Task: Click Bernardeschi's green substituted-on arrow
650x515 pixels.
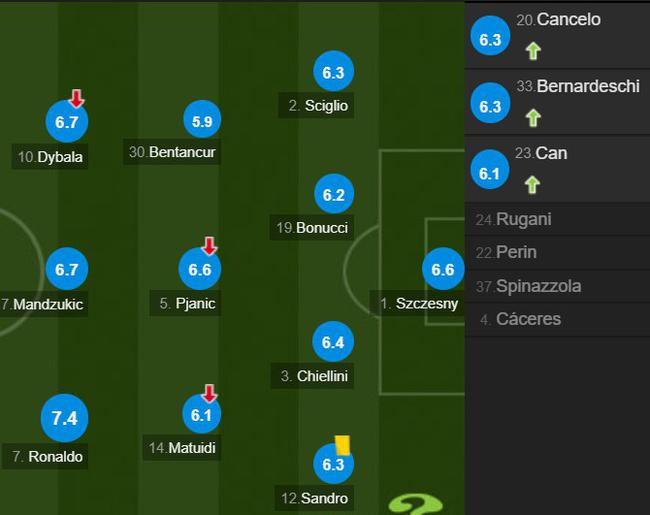Action: click(532, 117)
